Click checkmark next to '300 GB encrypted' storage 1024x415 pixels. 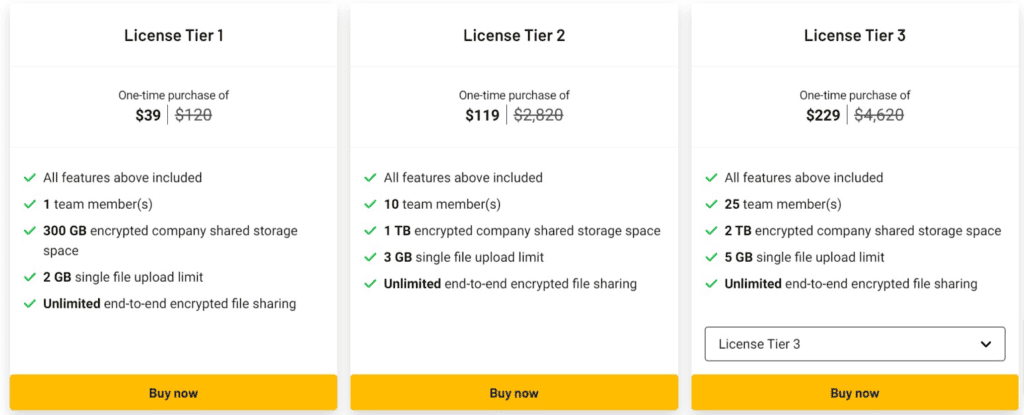click(30, 231)
